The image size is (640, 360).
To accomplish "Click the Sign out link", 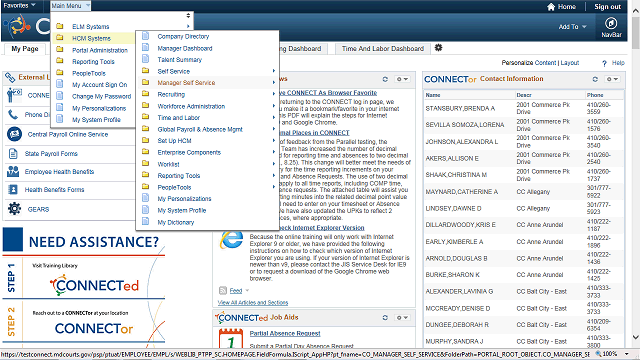I will pos(607,7).
